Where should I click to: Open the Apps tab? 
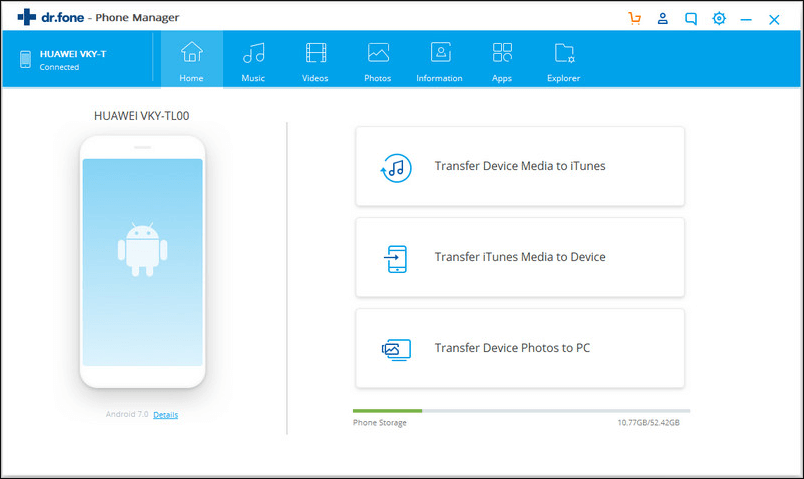point(502,60)
